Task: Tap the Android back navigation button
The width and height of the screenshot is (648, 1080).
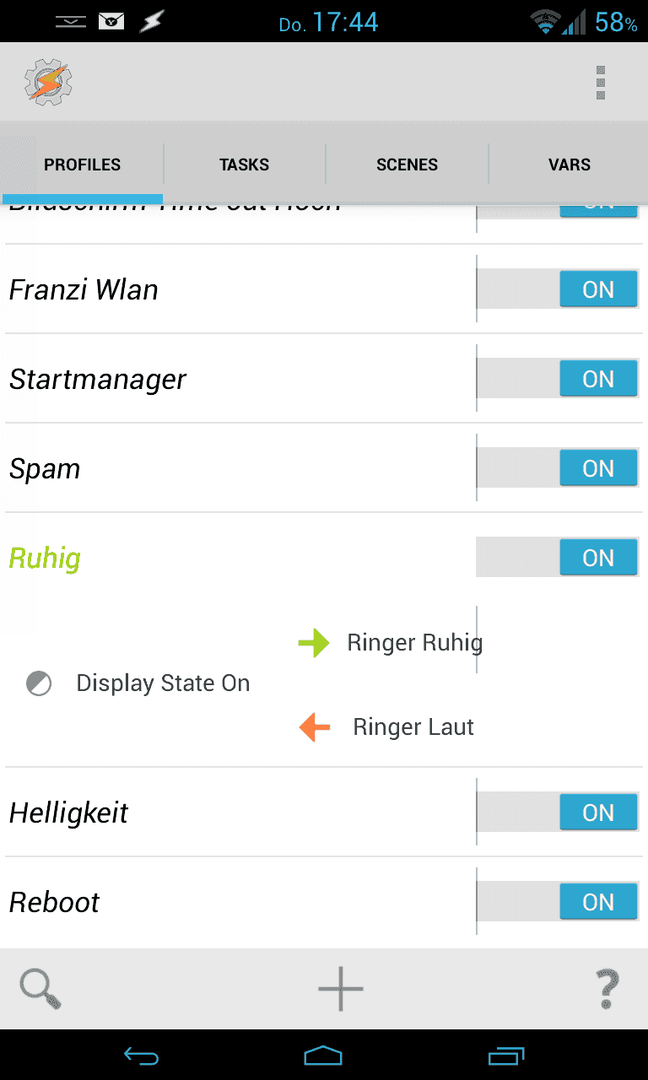Action: [x=141, y=1055]
